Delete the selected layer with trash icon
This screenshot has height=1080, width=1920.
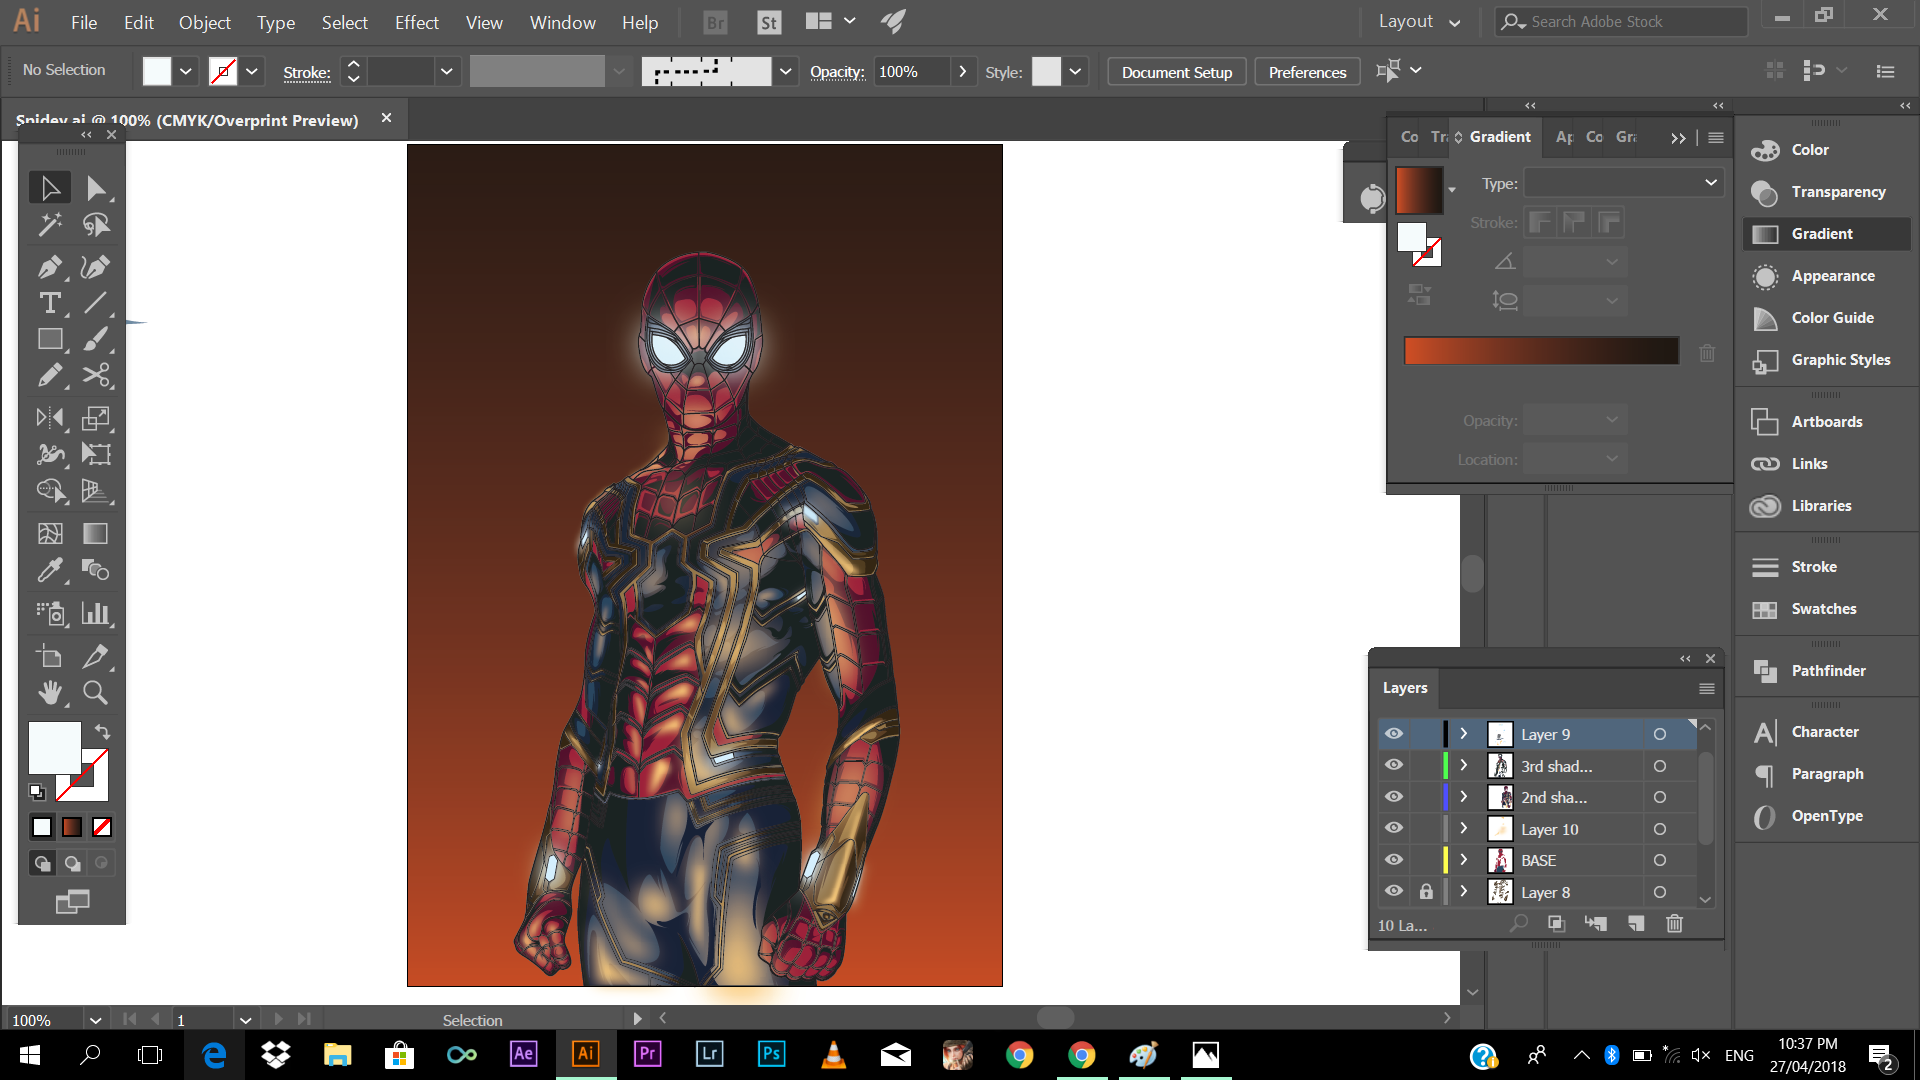(x=1674, y=924)
